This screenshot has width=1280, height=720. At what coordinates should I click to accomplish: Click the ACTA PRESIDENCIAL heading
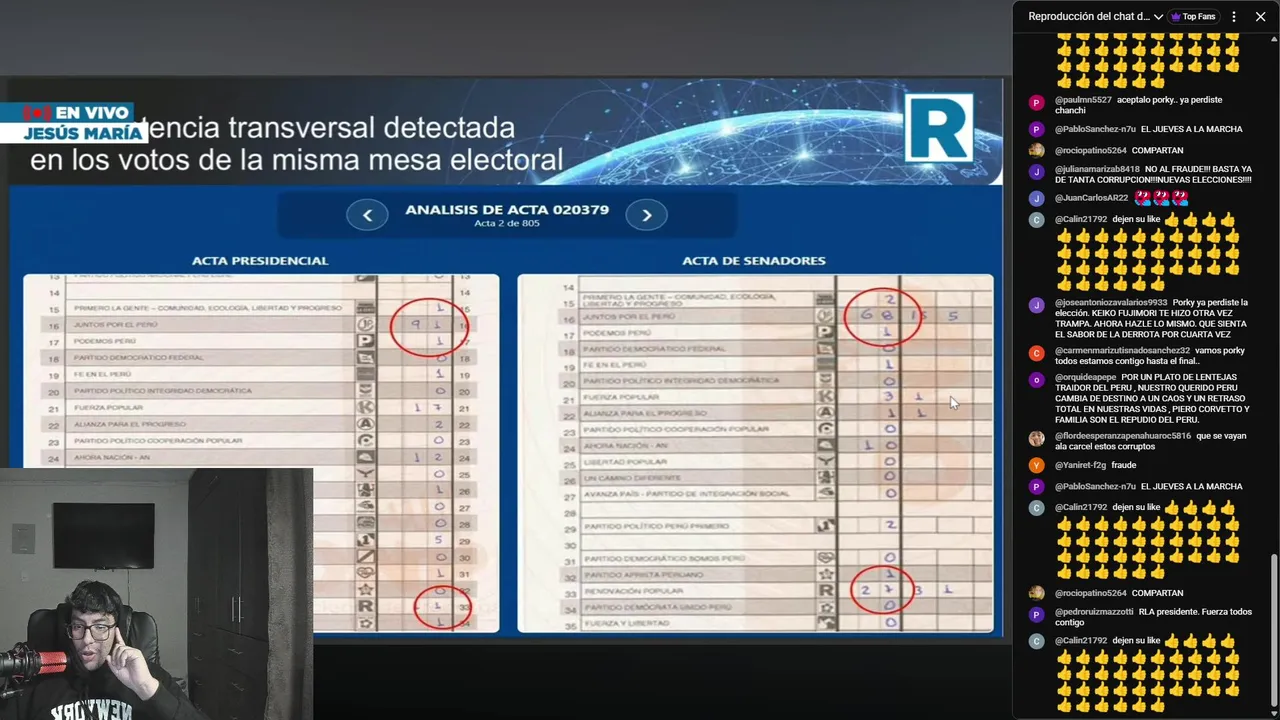(260, 260)
